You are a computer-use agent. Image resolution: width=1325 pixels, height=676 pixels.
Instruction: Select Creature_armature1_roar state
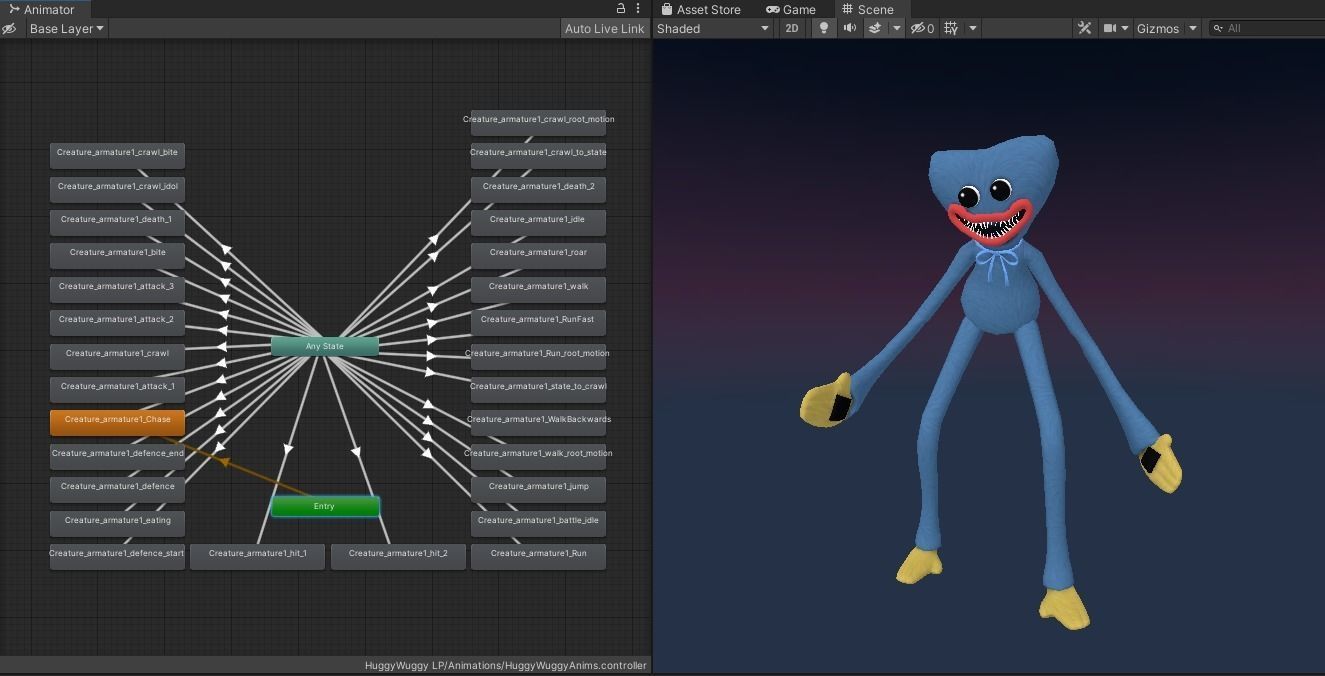point(538,254)
